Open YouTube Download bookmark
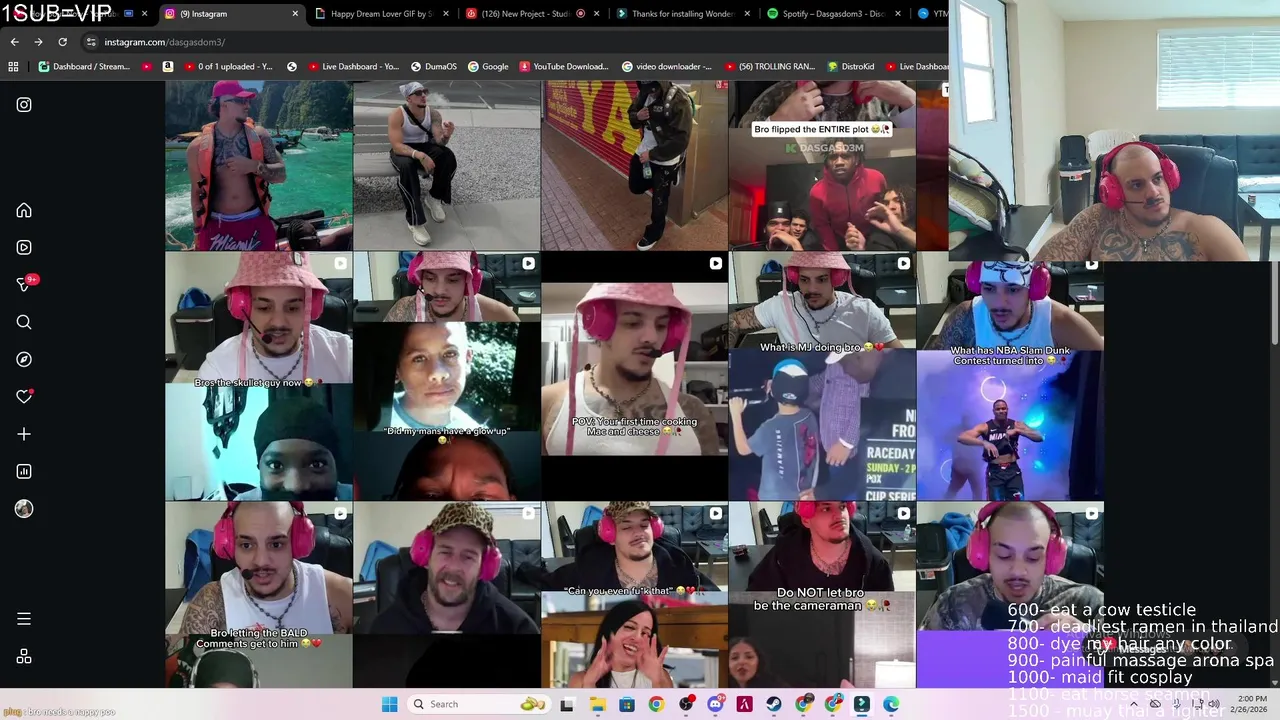 [x=563, y=67]
